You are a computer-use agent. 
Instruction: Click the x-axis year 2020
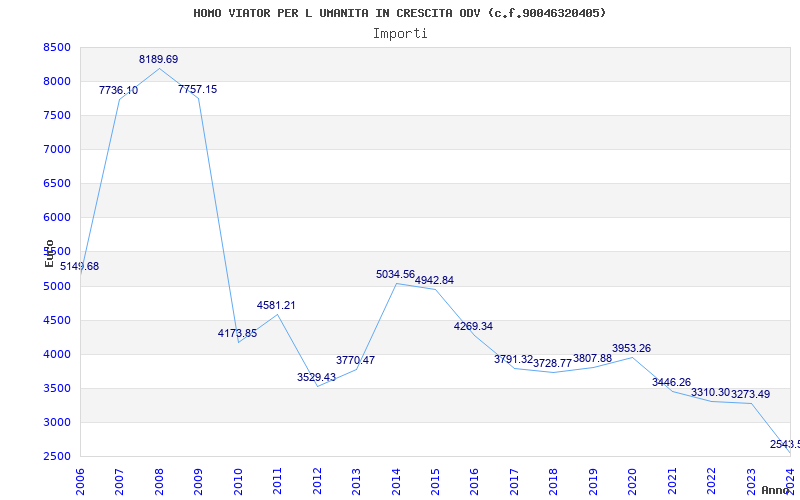[633, 482]
